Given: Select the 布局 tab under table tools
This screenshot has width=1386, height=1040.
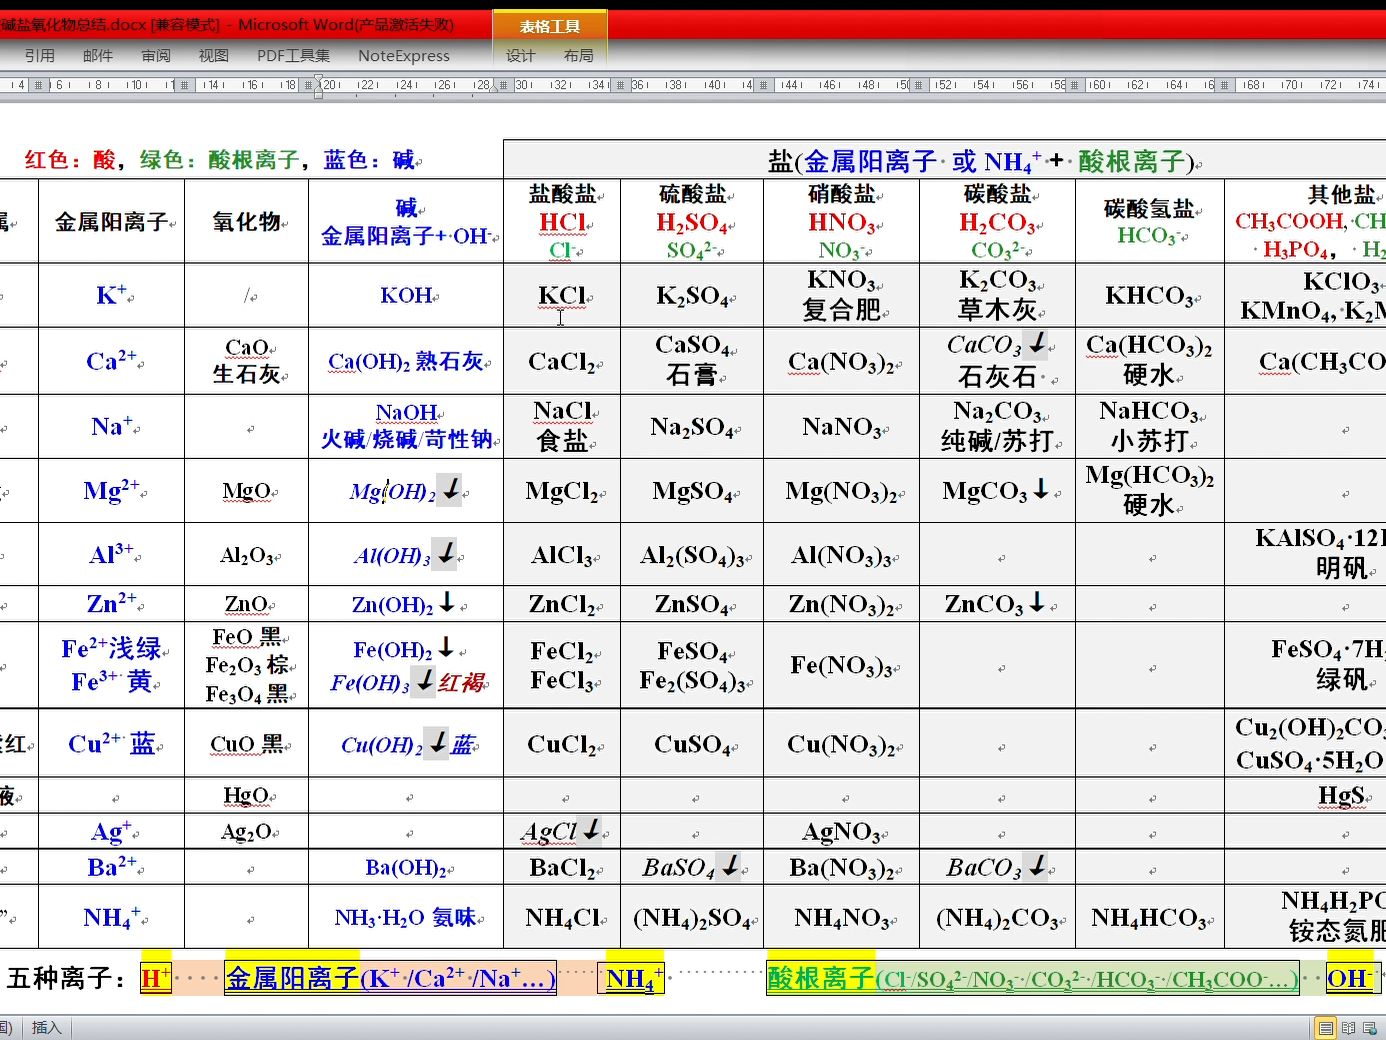Looking at the screenshot, I should click(578, 56).
